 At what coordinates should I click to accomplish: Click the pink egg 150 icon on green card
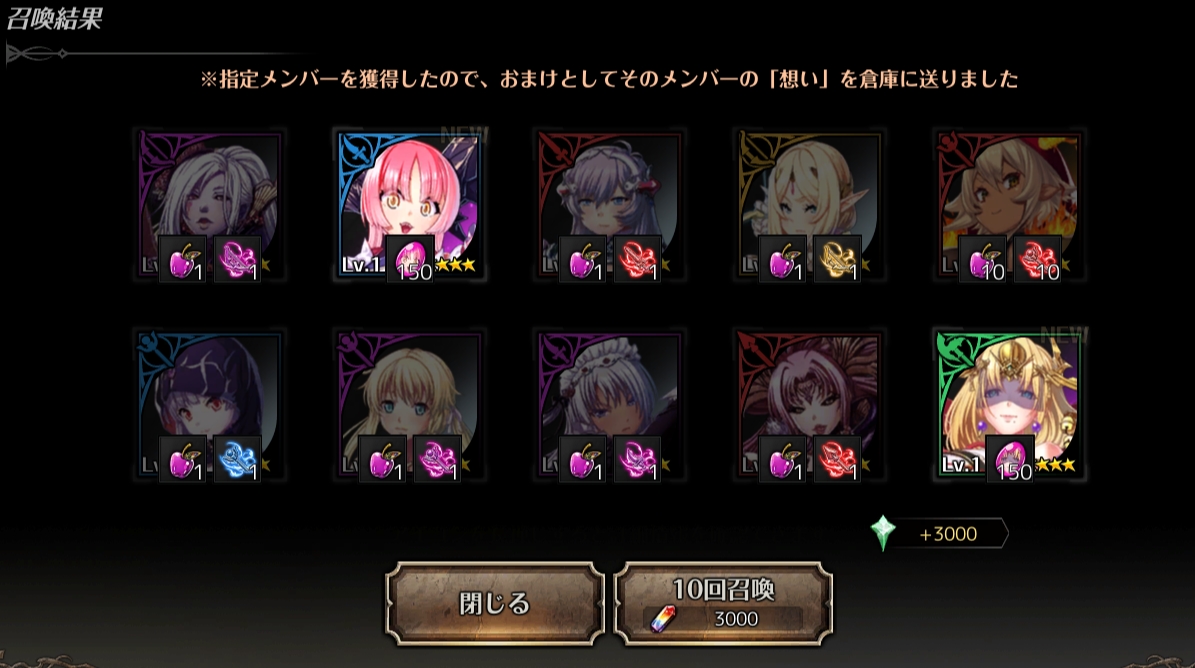pyautogui.click(x=1010, y=459)
